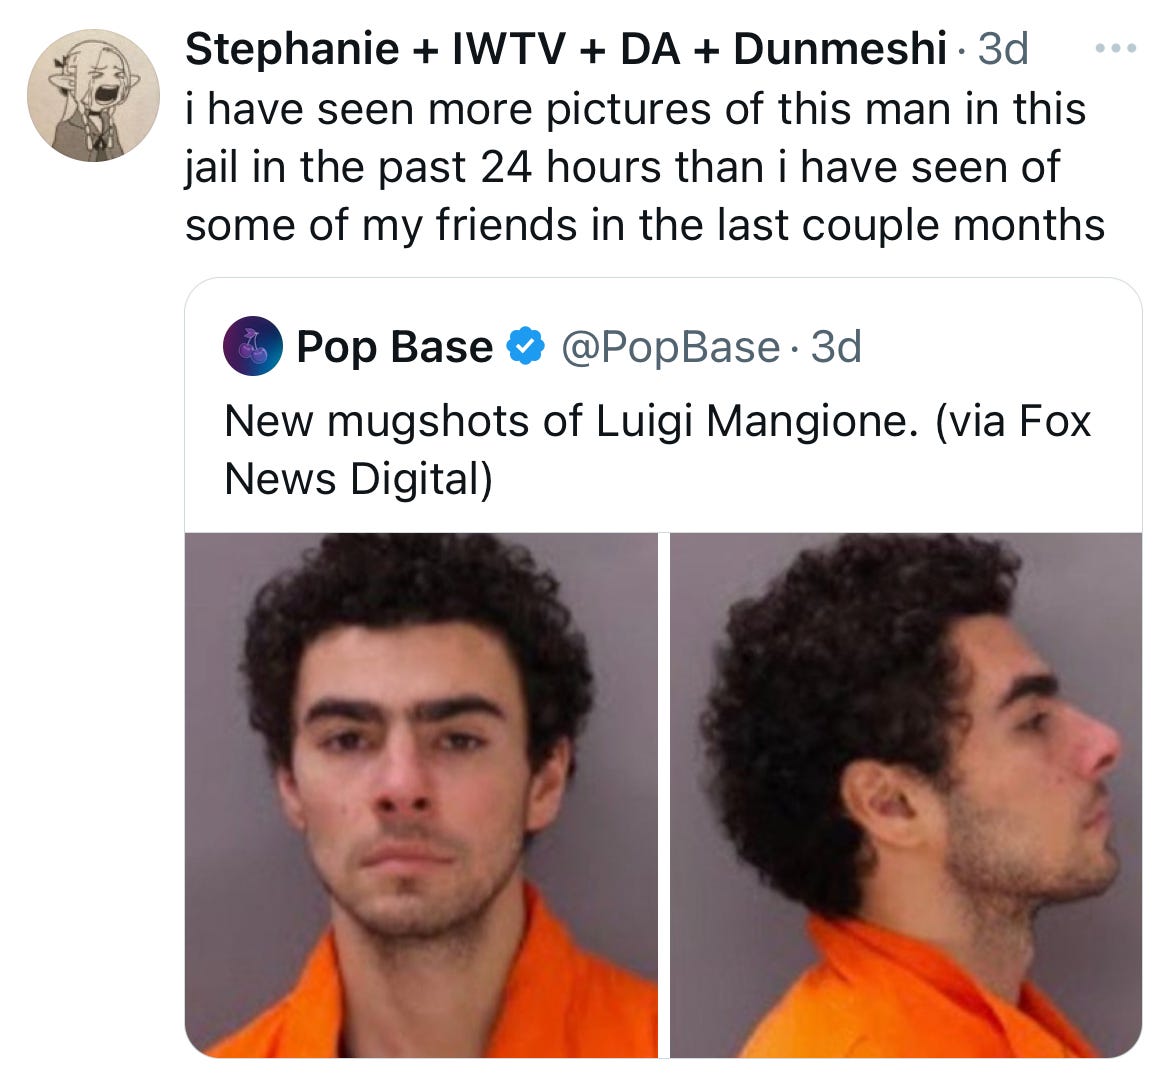Click the 3d timestamp on quoted tweet
This screenshot has height=1075, width=1170.
tap(836, 347)
